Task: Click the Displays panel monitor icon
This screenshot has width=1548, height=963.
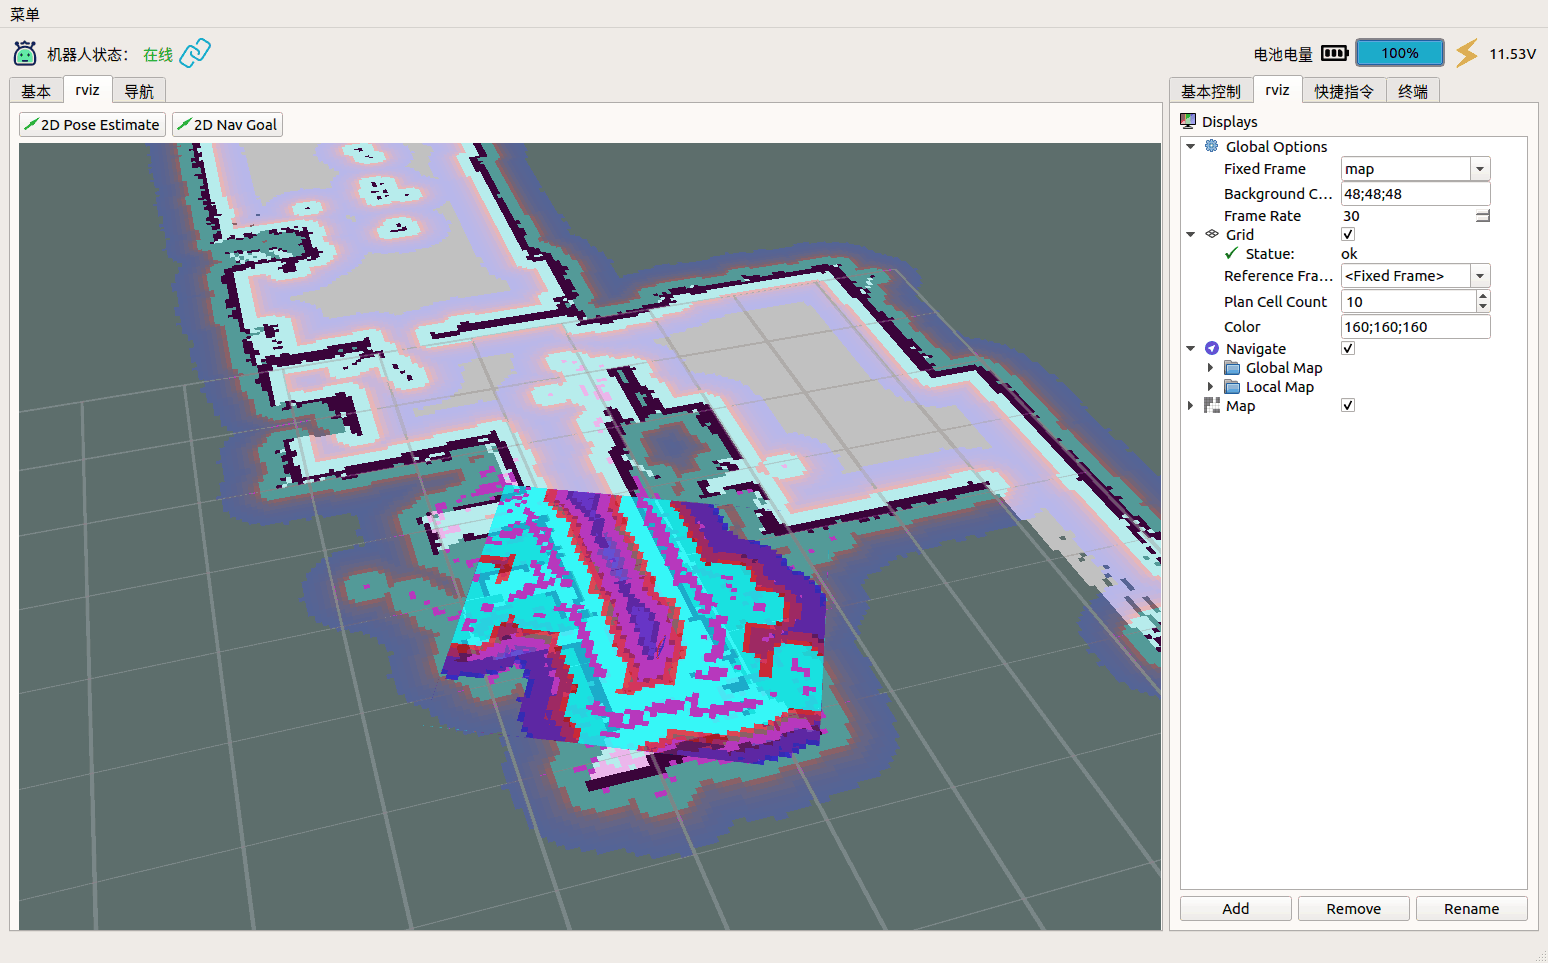Action: 1188,121
